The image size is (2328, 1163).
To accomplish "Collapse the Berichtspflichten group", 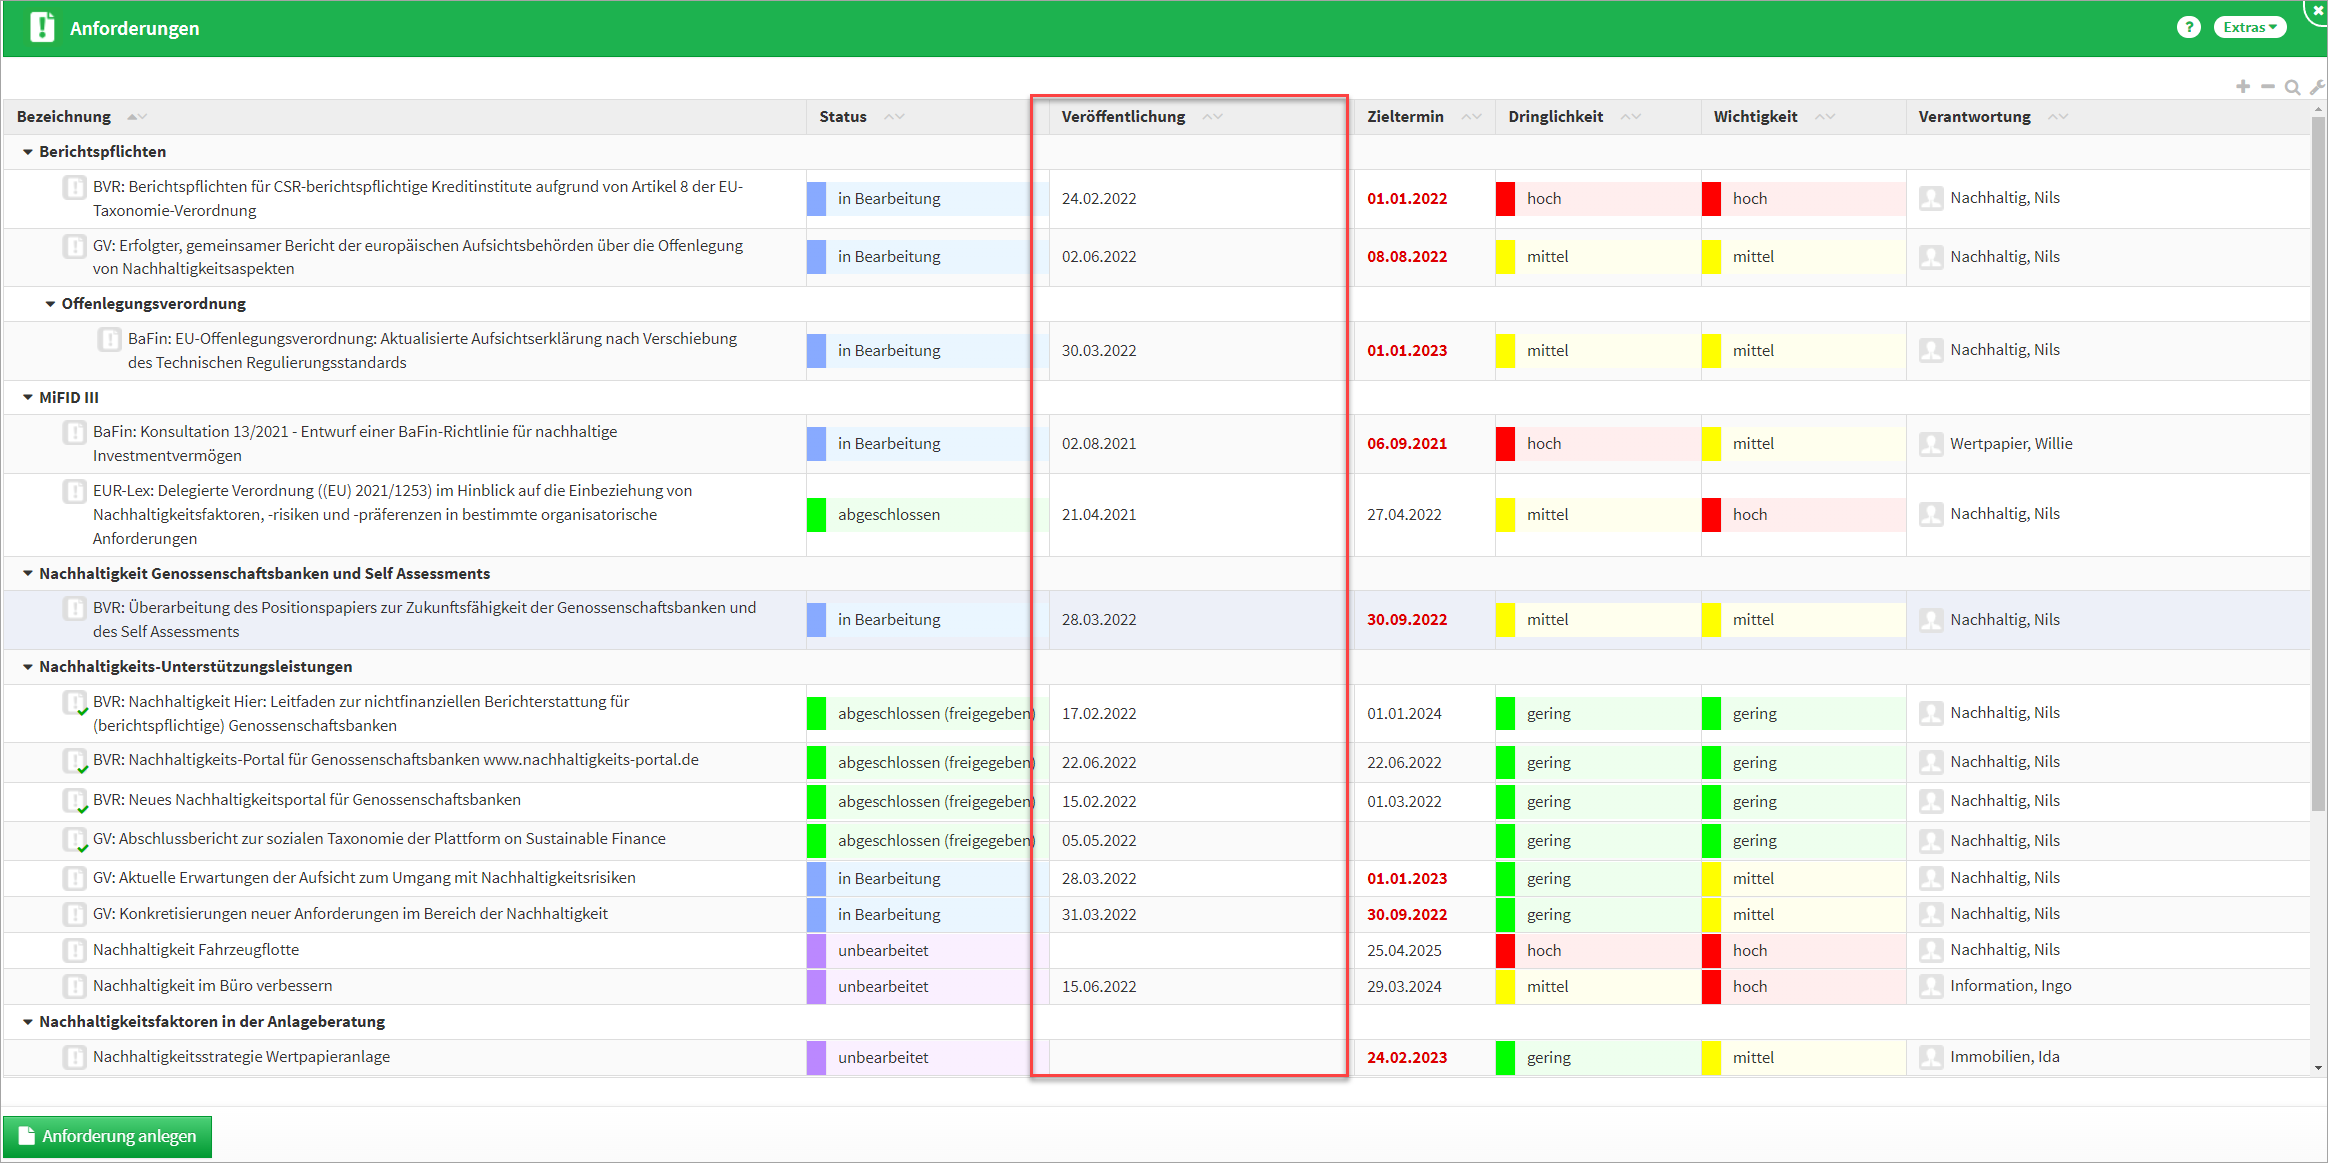I will tap(28, 152).
